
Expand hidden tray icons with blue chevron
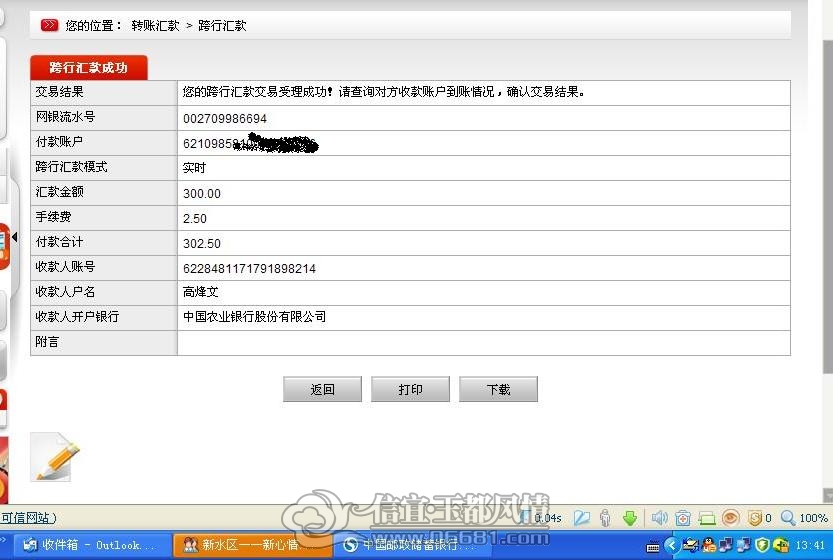tap(670, 545)
